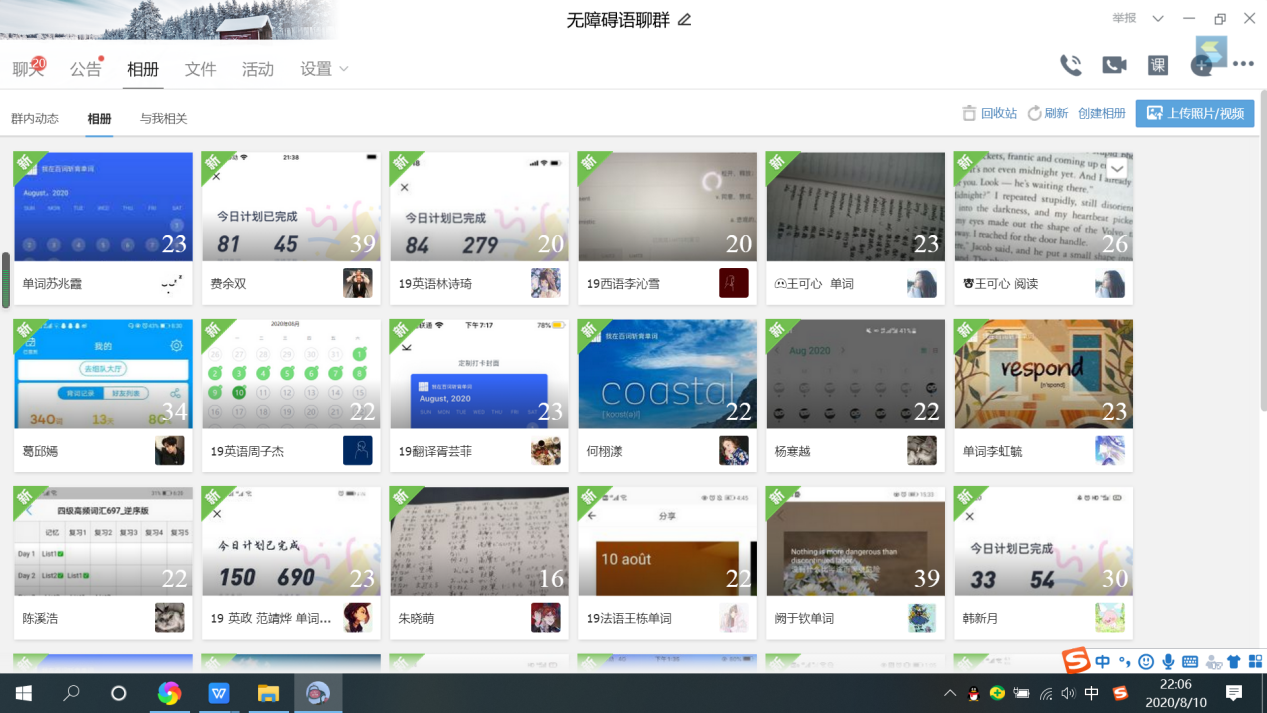This screenshot has width=1267, height=713.
Task: Select the 与我相关 sub-tab
Action: pos(163,119)
